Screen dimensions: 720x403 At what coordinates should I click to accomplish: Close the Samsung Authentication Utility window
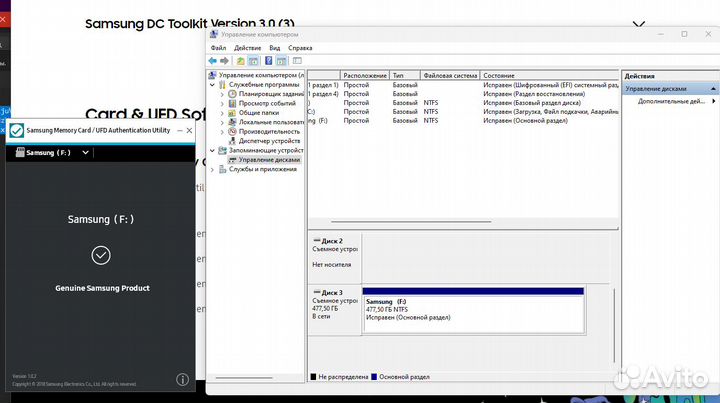189,131
